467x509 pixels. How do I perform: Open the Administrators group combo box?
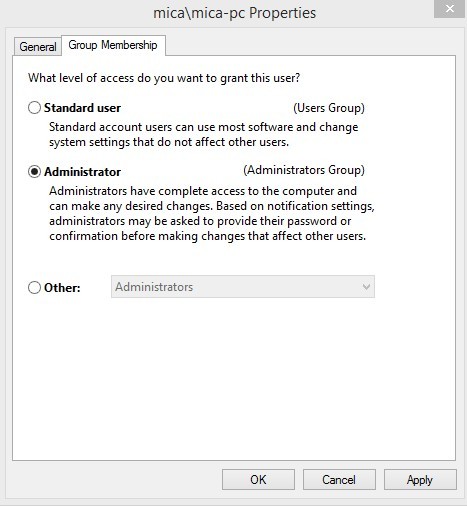[243, 287]
